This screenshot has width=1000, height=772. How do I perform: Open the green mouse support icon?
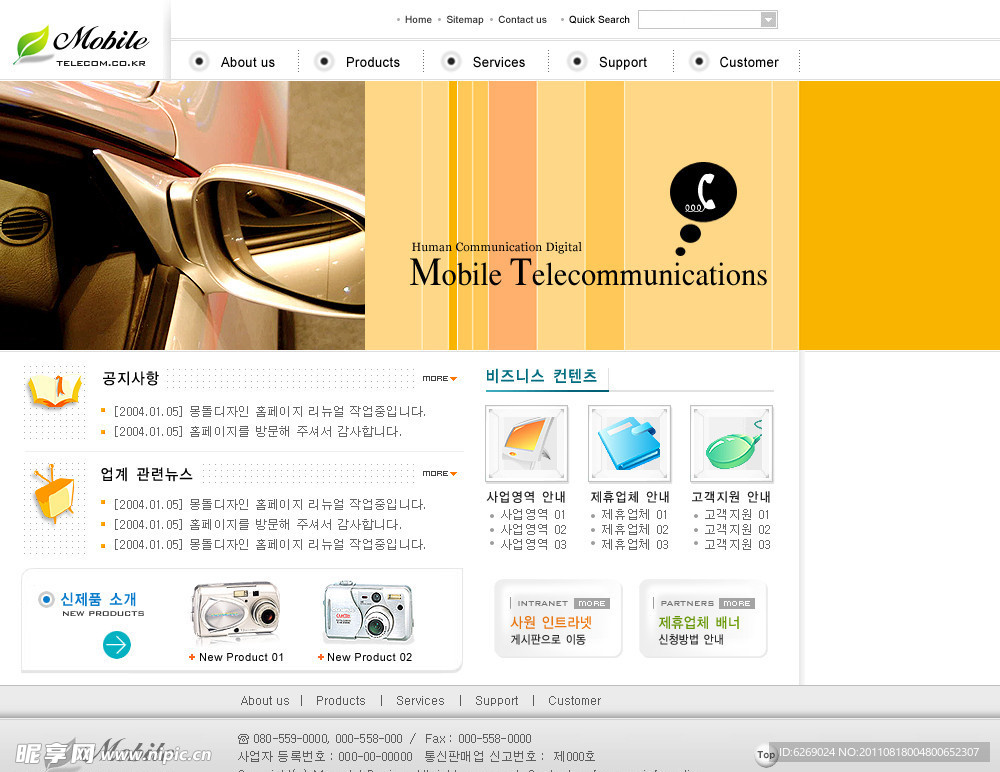(x=732, y=443)
